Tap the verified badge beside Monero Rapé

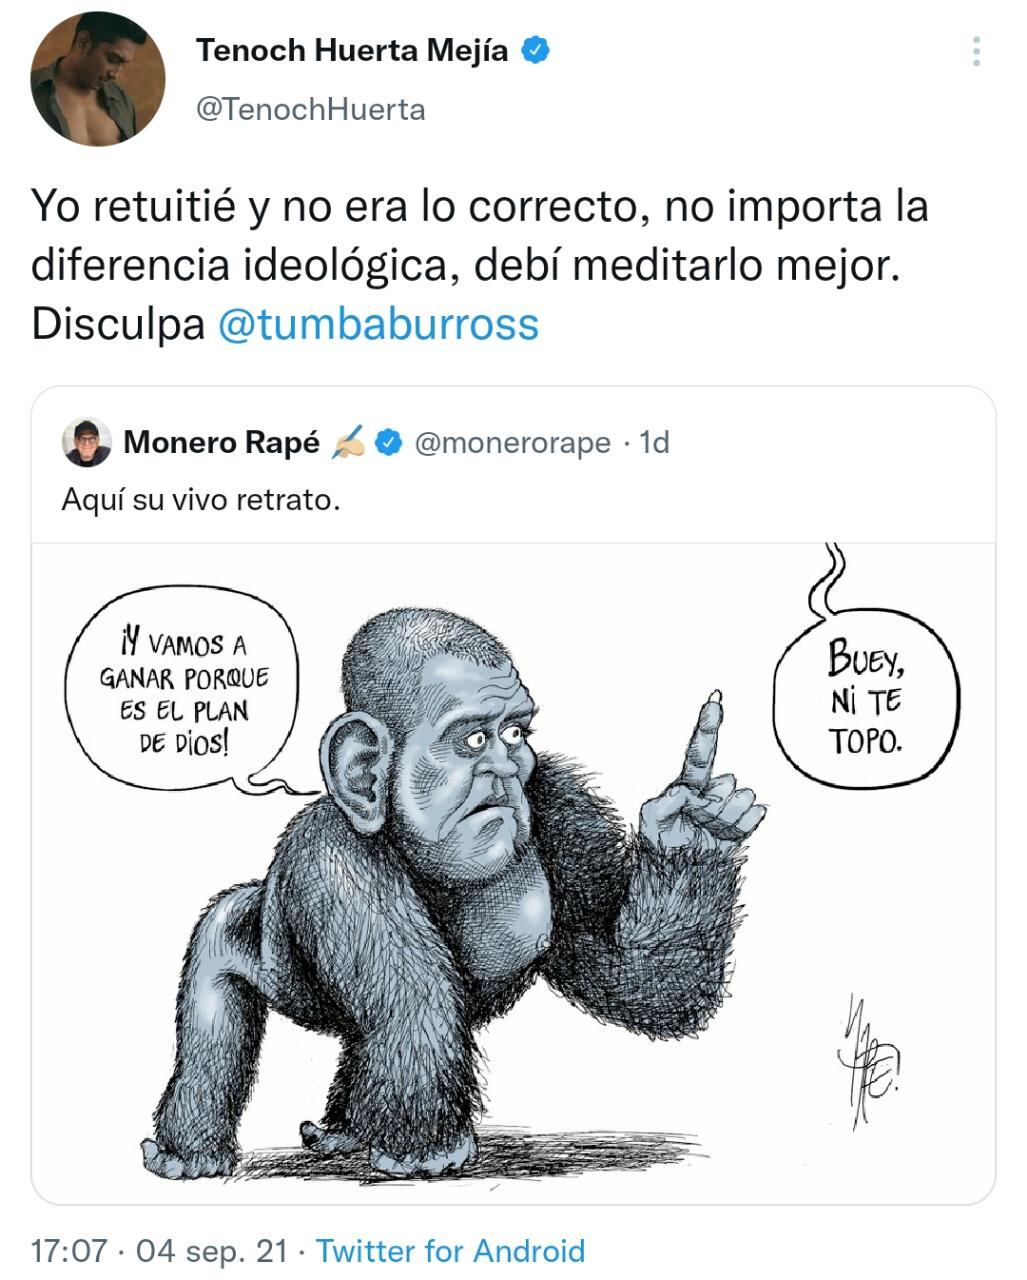click(389, 442)
